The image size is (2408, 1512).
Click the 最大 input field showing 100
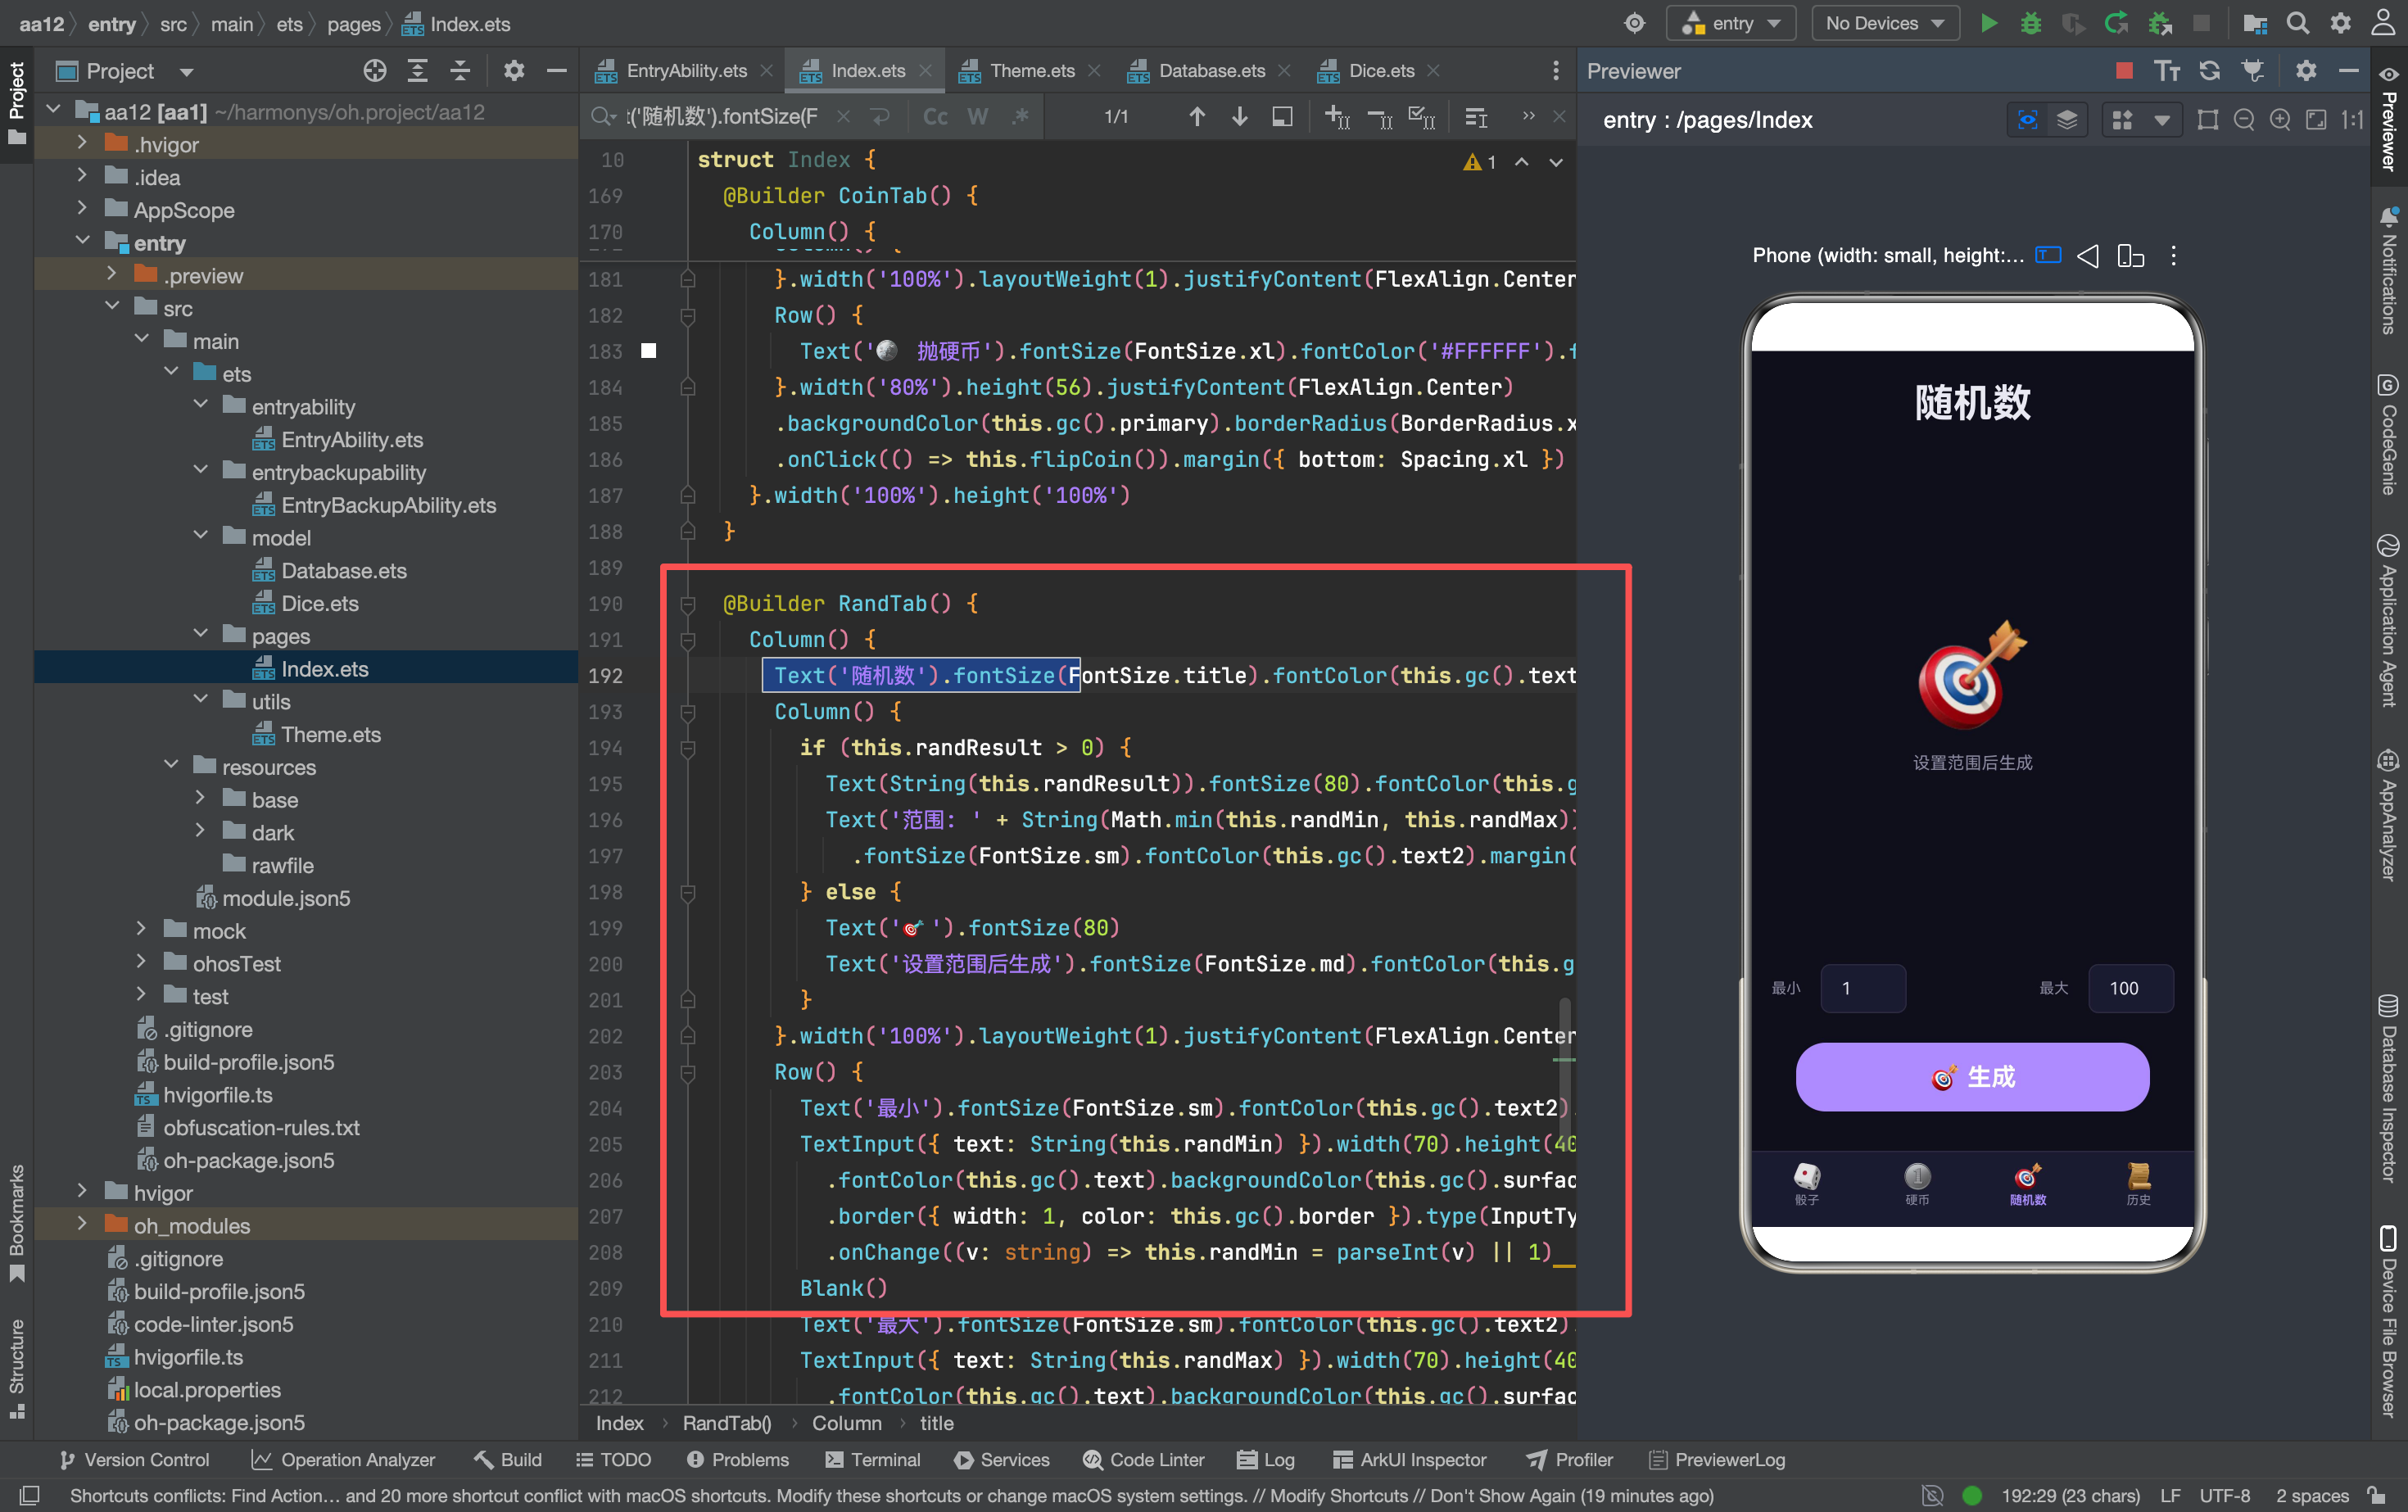[2131, 988]
